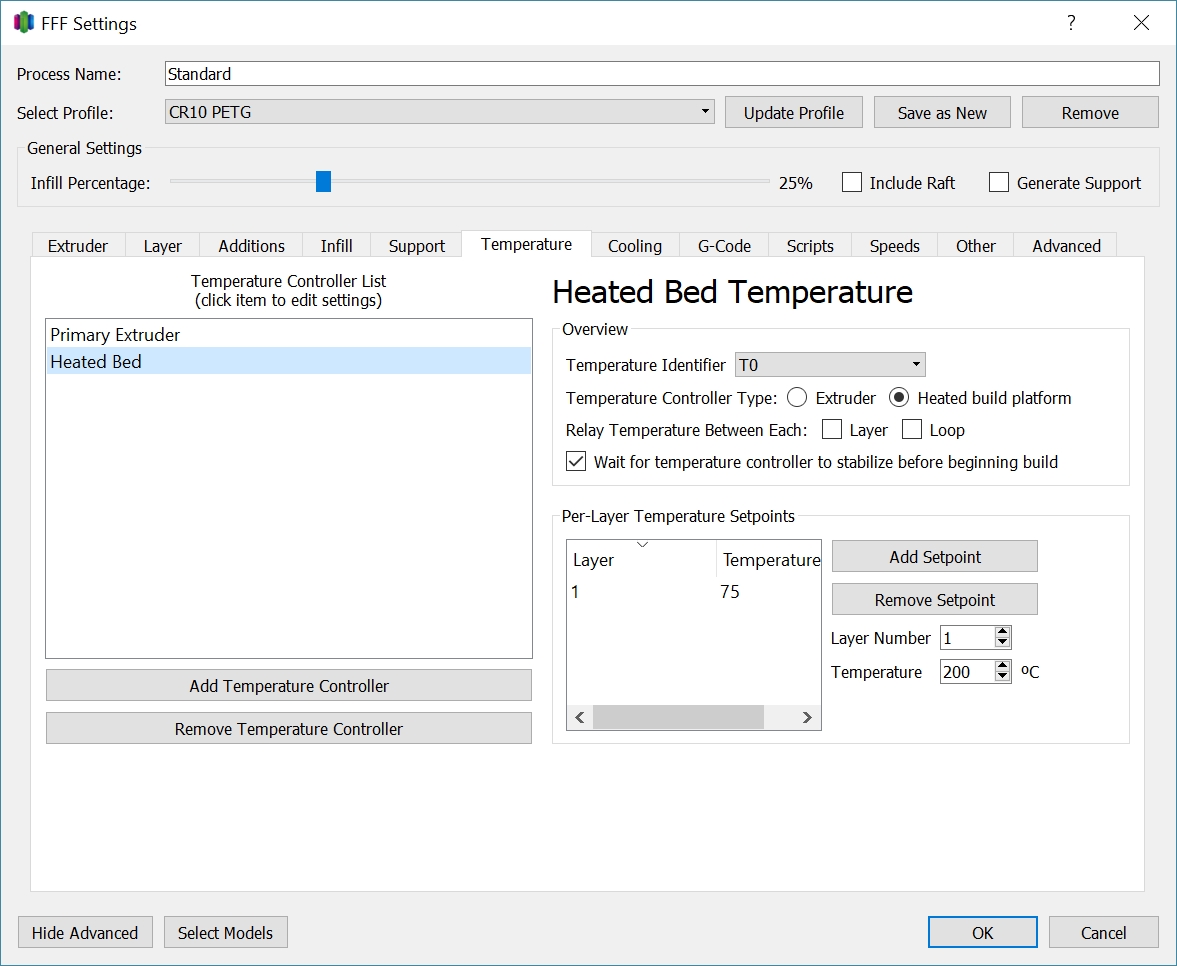Select Heated build platform radio button
Image resolution: width=1177 pixels, height=966 pixels.
(x=899, y=397)
